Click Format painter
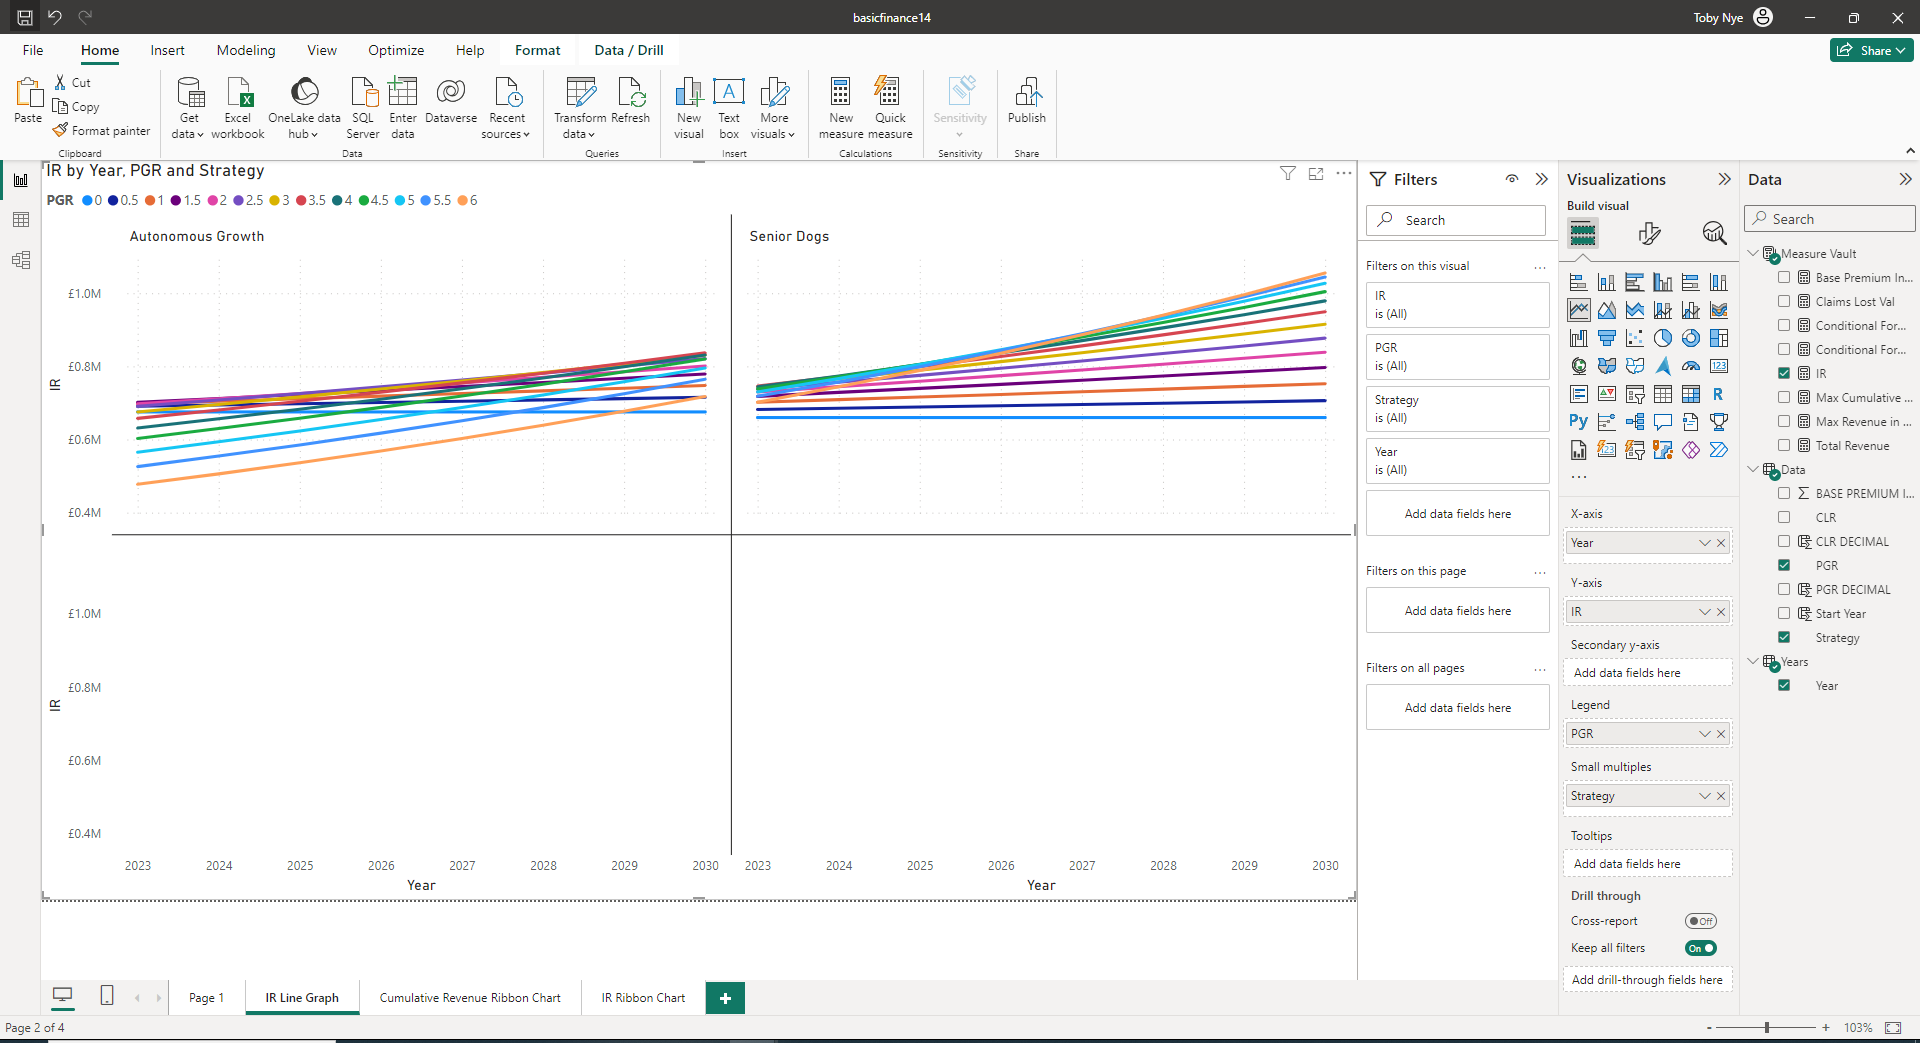 (x=101, y=130)
